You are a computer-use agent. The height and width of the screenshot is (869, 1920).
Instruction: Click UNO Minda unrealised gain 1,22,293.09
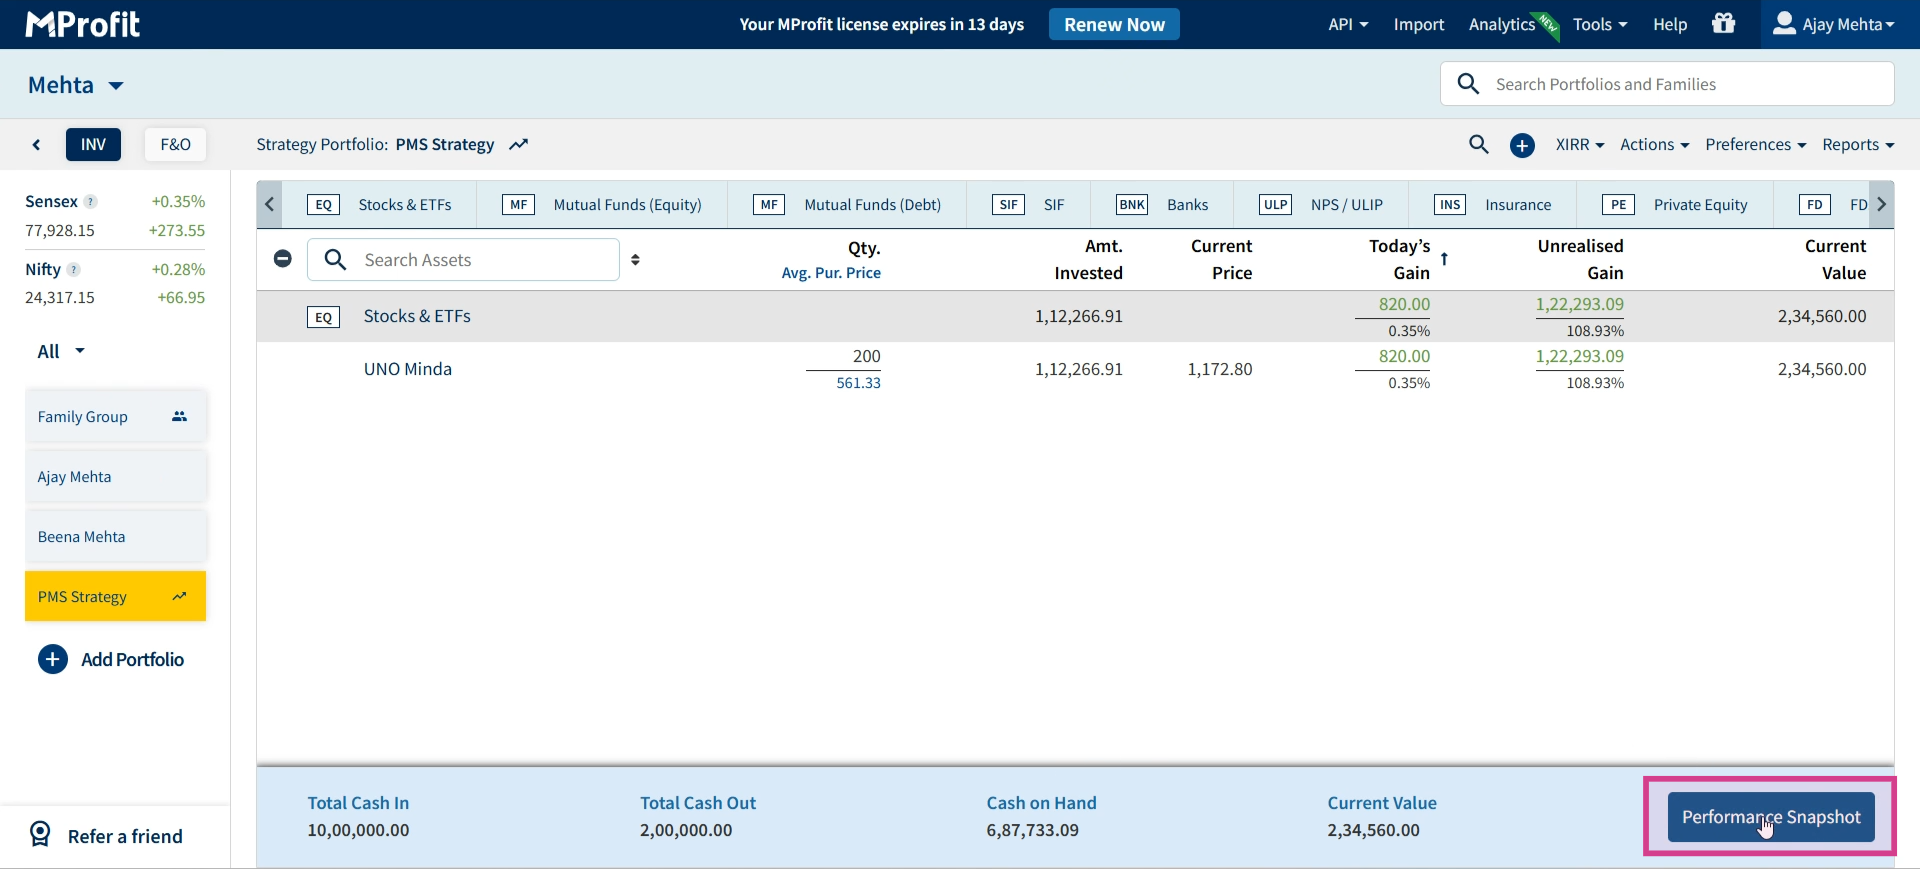tap(1579, 356)
